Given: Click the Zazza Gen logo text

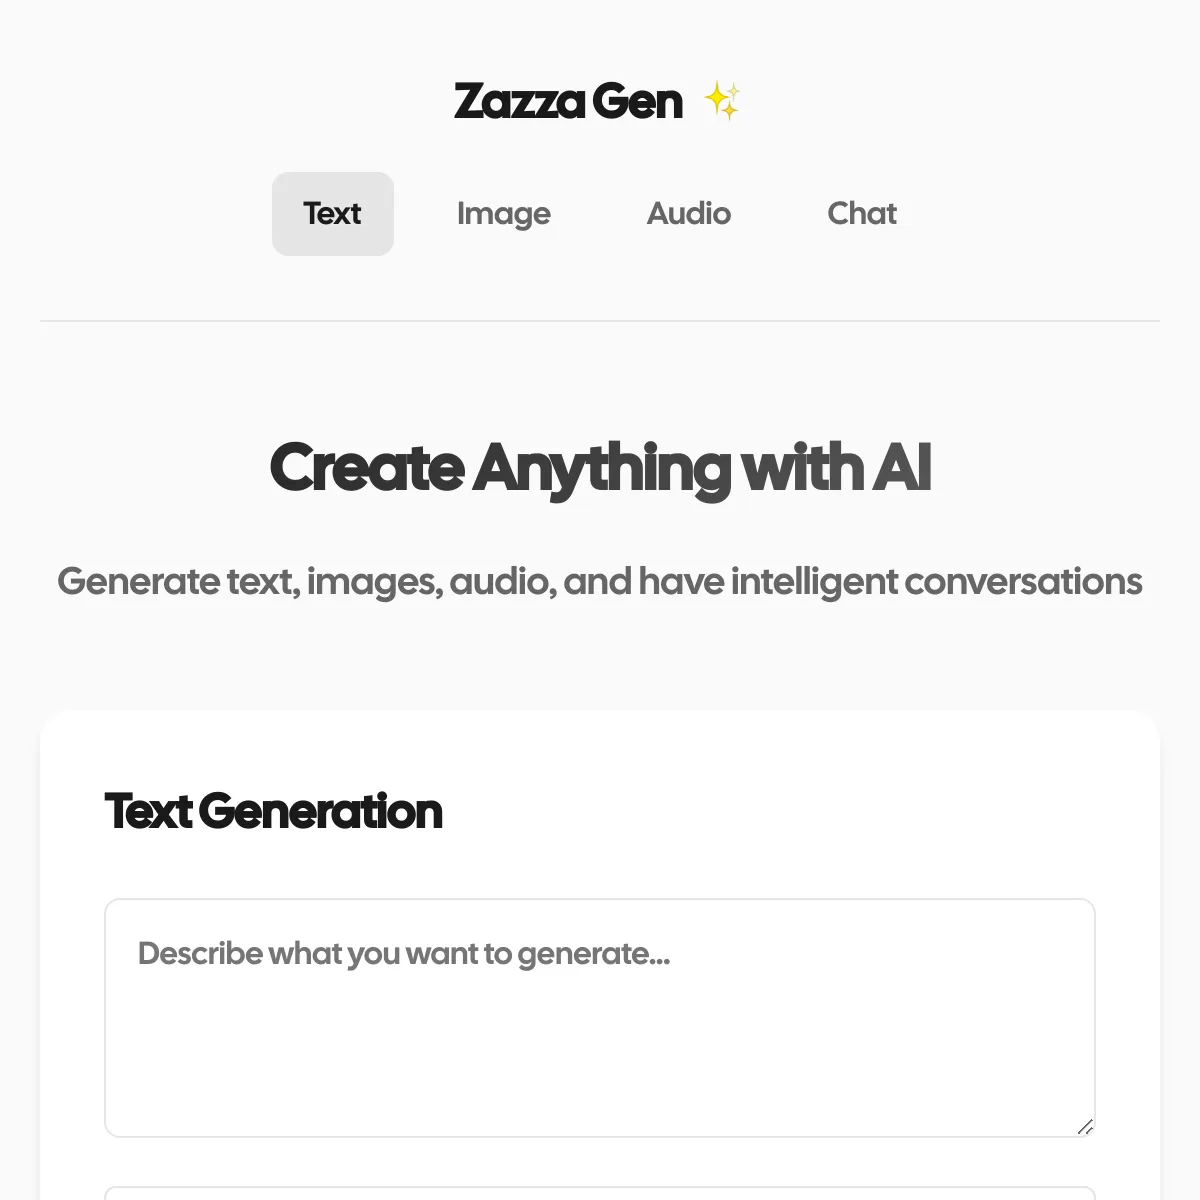Looking at the screenshot, I should tap(568, 101).
